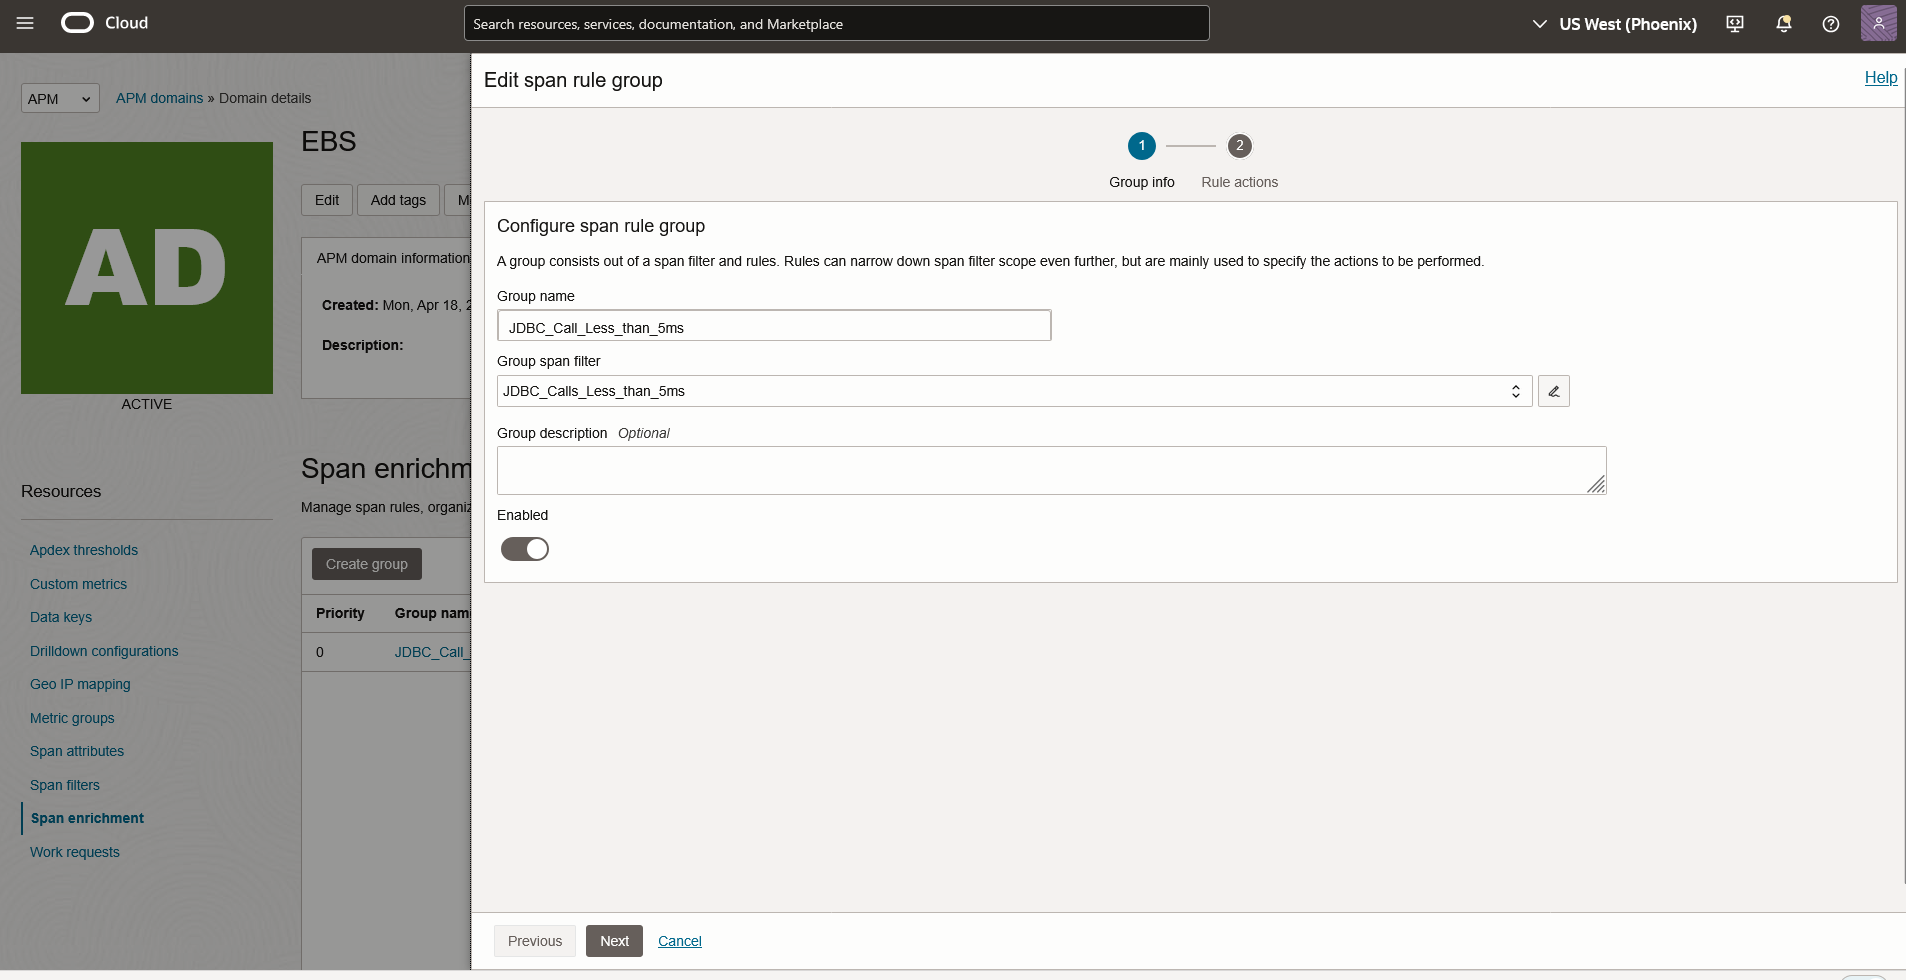1906x980 pixels.
Task: Open the user profile avatar menu
Action: coord(1880,23)
